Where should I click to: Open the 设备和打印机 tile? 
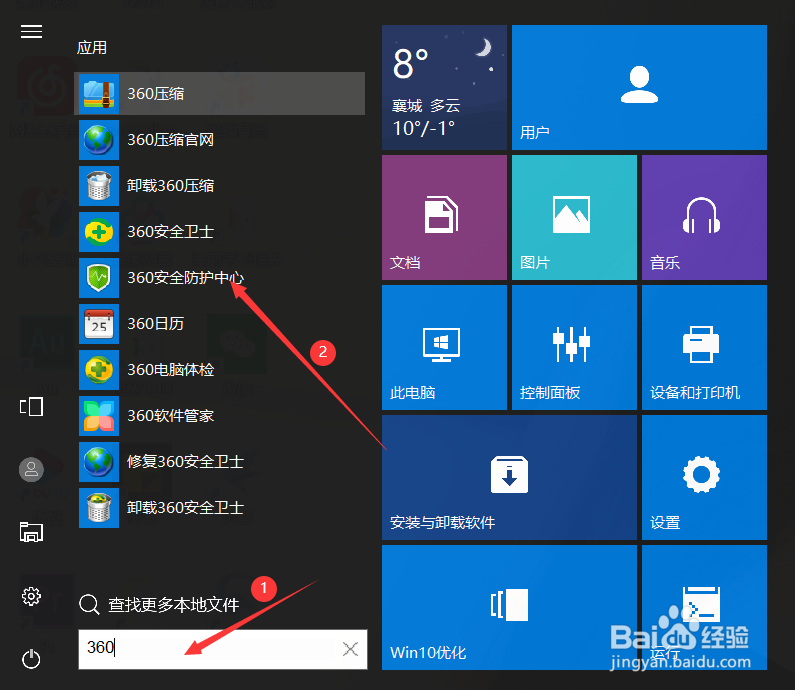tap(704, 347)
